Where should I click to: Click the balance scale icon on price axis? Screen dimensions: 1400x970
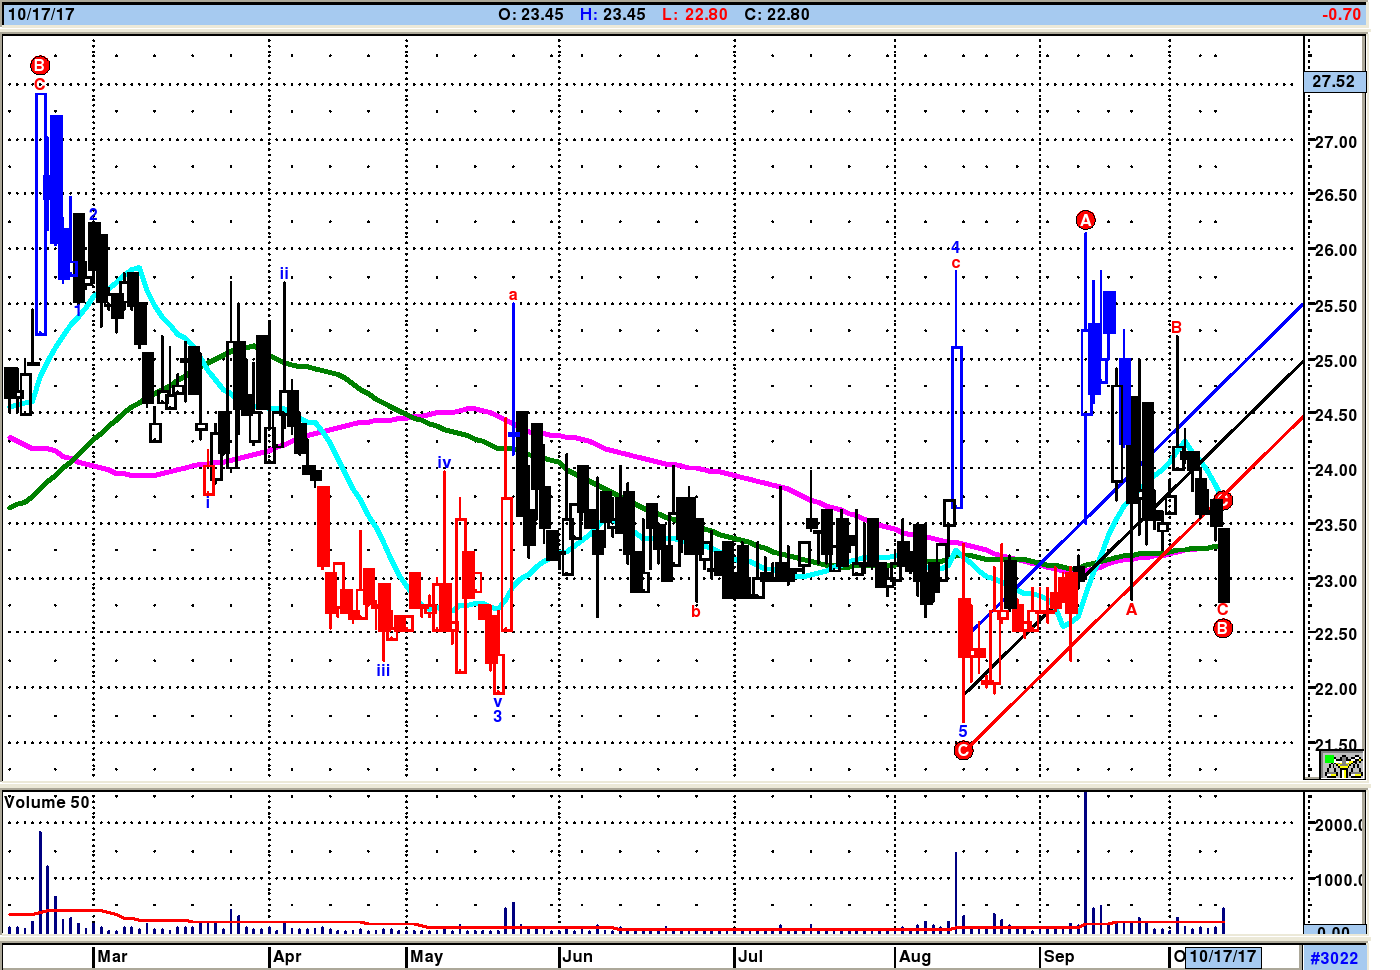click(x=1342, y=766)
